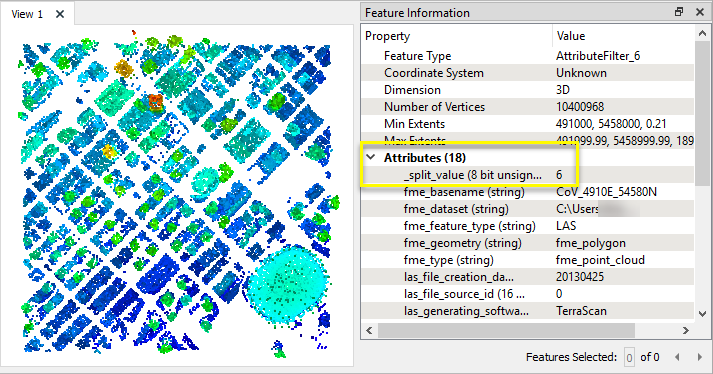
Task: Select the LAS feature type value
Action: click(566, 226)
